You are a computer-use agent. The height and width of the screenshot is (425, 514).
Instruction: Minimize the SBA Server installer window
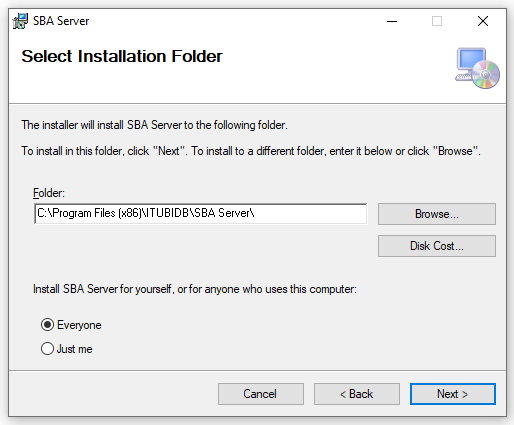pyautogui.click(x=392, y=21)
